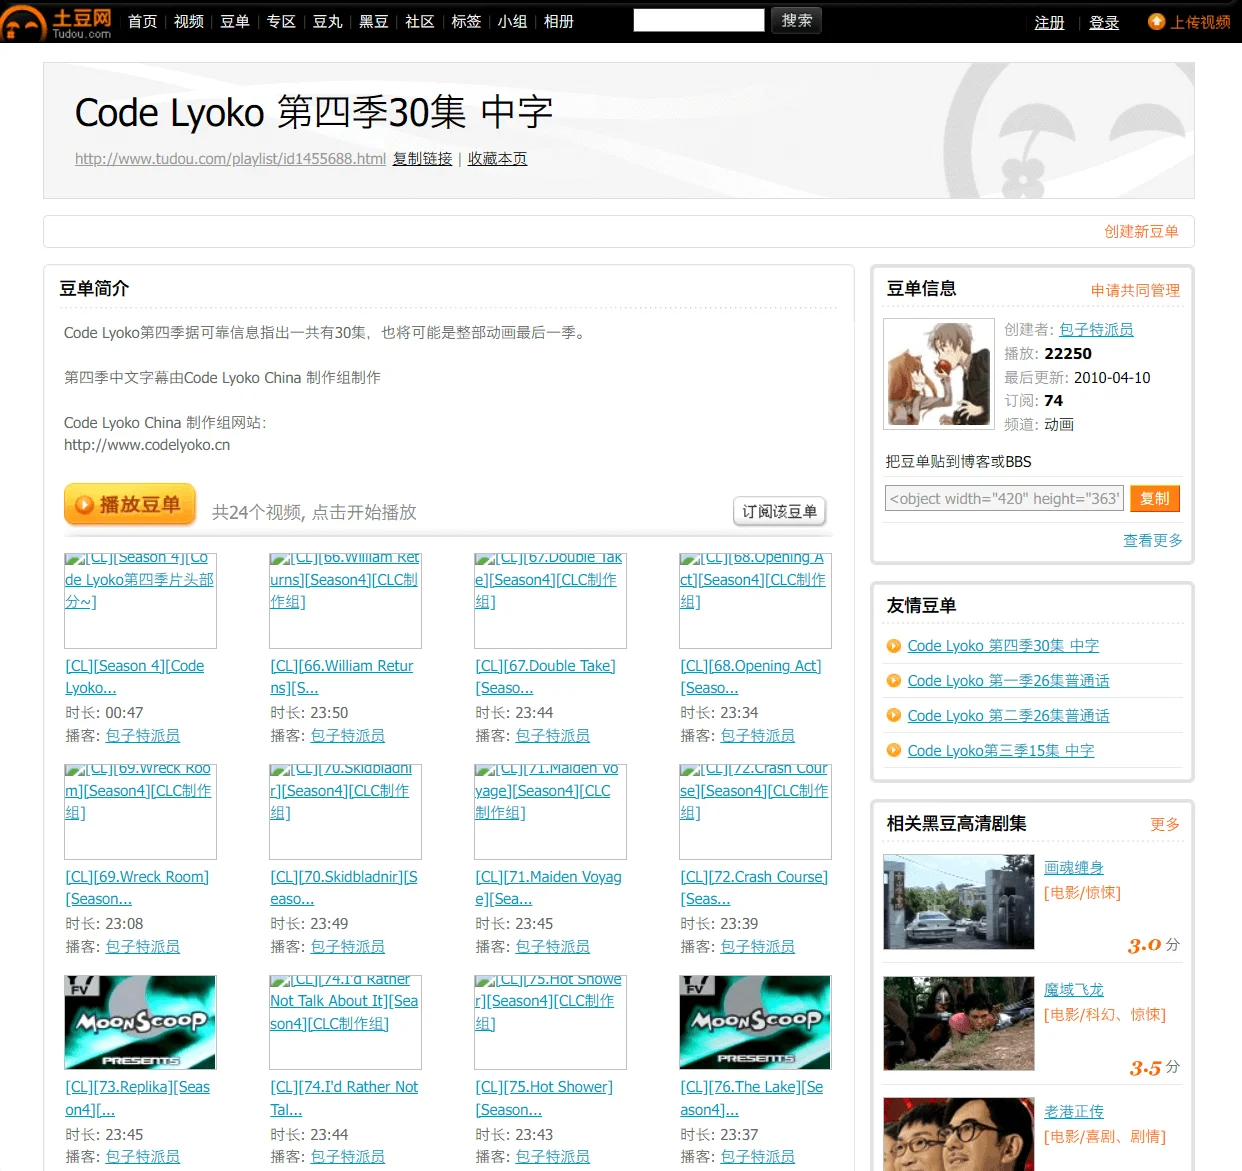Switch to the 黑豆 section
This screenshot has height=1171, width=1242.
[x=373, y=21]
